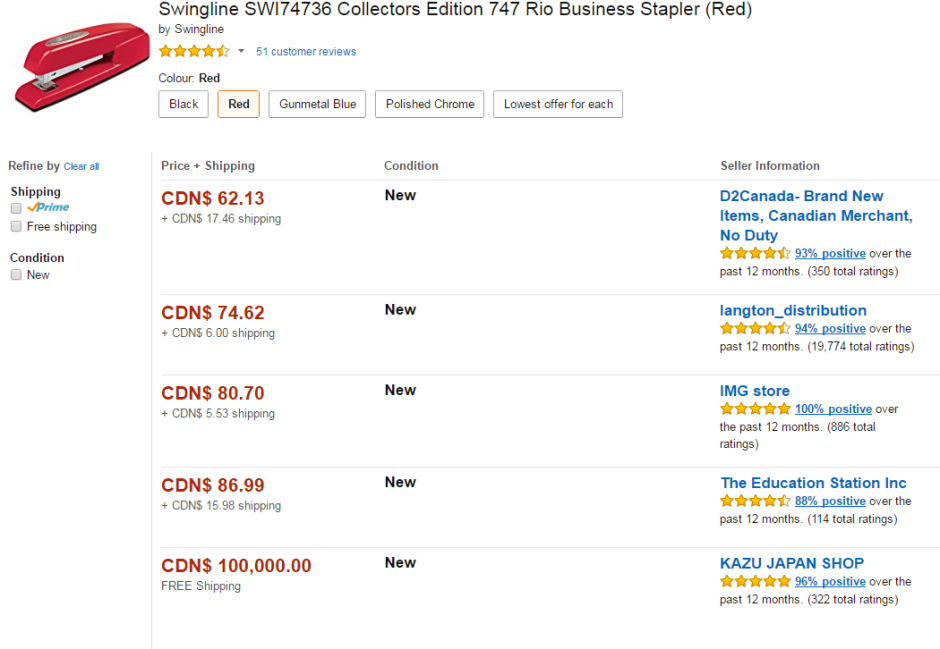Tick the Free shipping checkbox
Viewport: 940px width, 649px height.
(16, 227)
